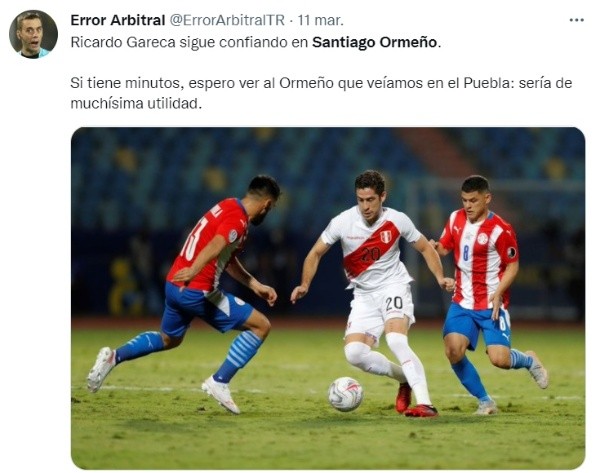Image resolution: width=600 pixels, height=473 pixels.
Task: Open the tweet's three-dot more options menu
Action: point(576,20)
